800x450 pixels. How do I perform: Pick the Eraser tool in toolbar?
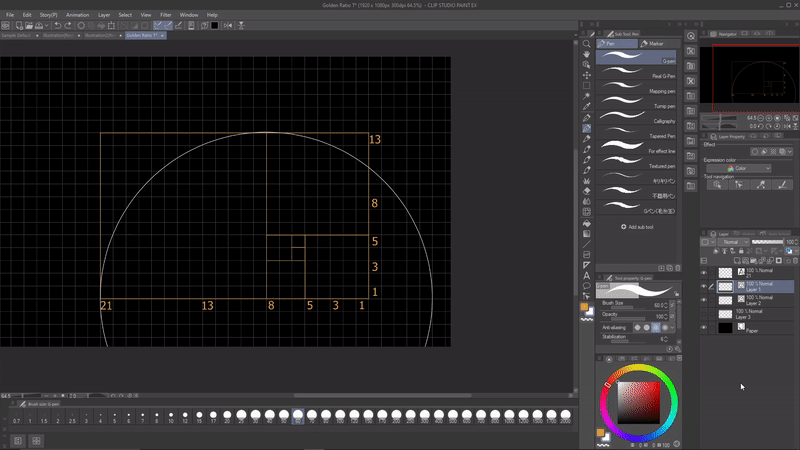587,189
